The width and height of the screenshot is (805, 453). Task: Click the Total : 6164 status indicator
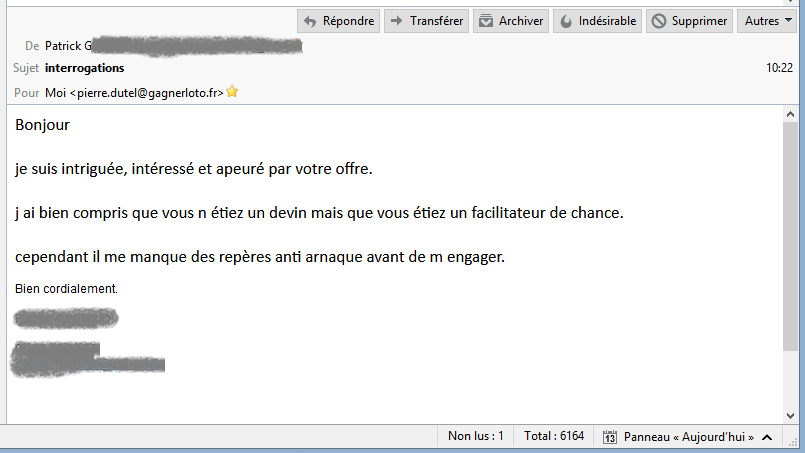(x=554, y=436)
